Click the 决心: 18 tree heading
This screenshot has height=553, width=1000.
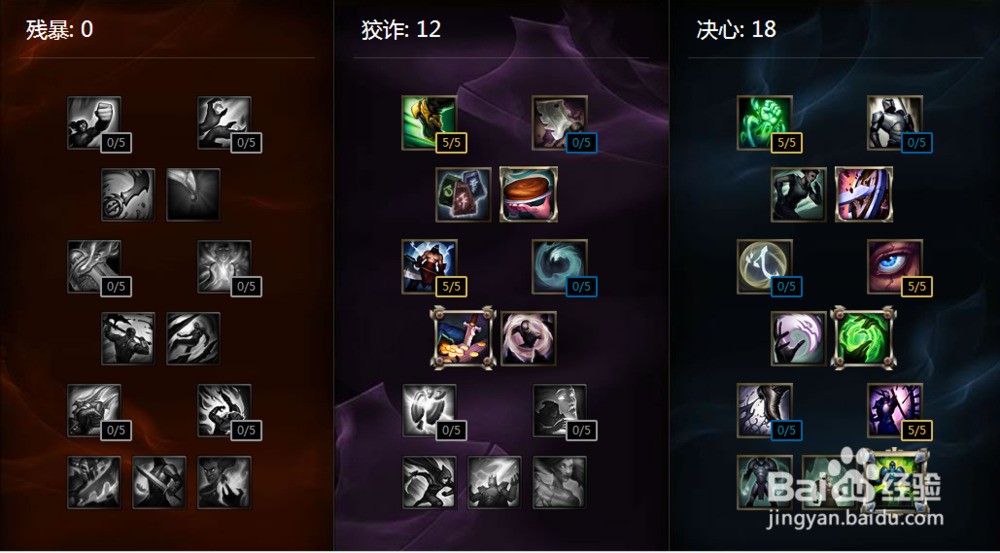coord(736,29)
